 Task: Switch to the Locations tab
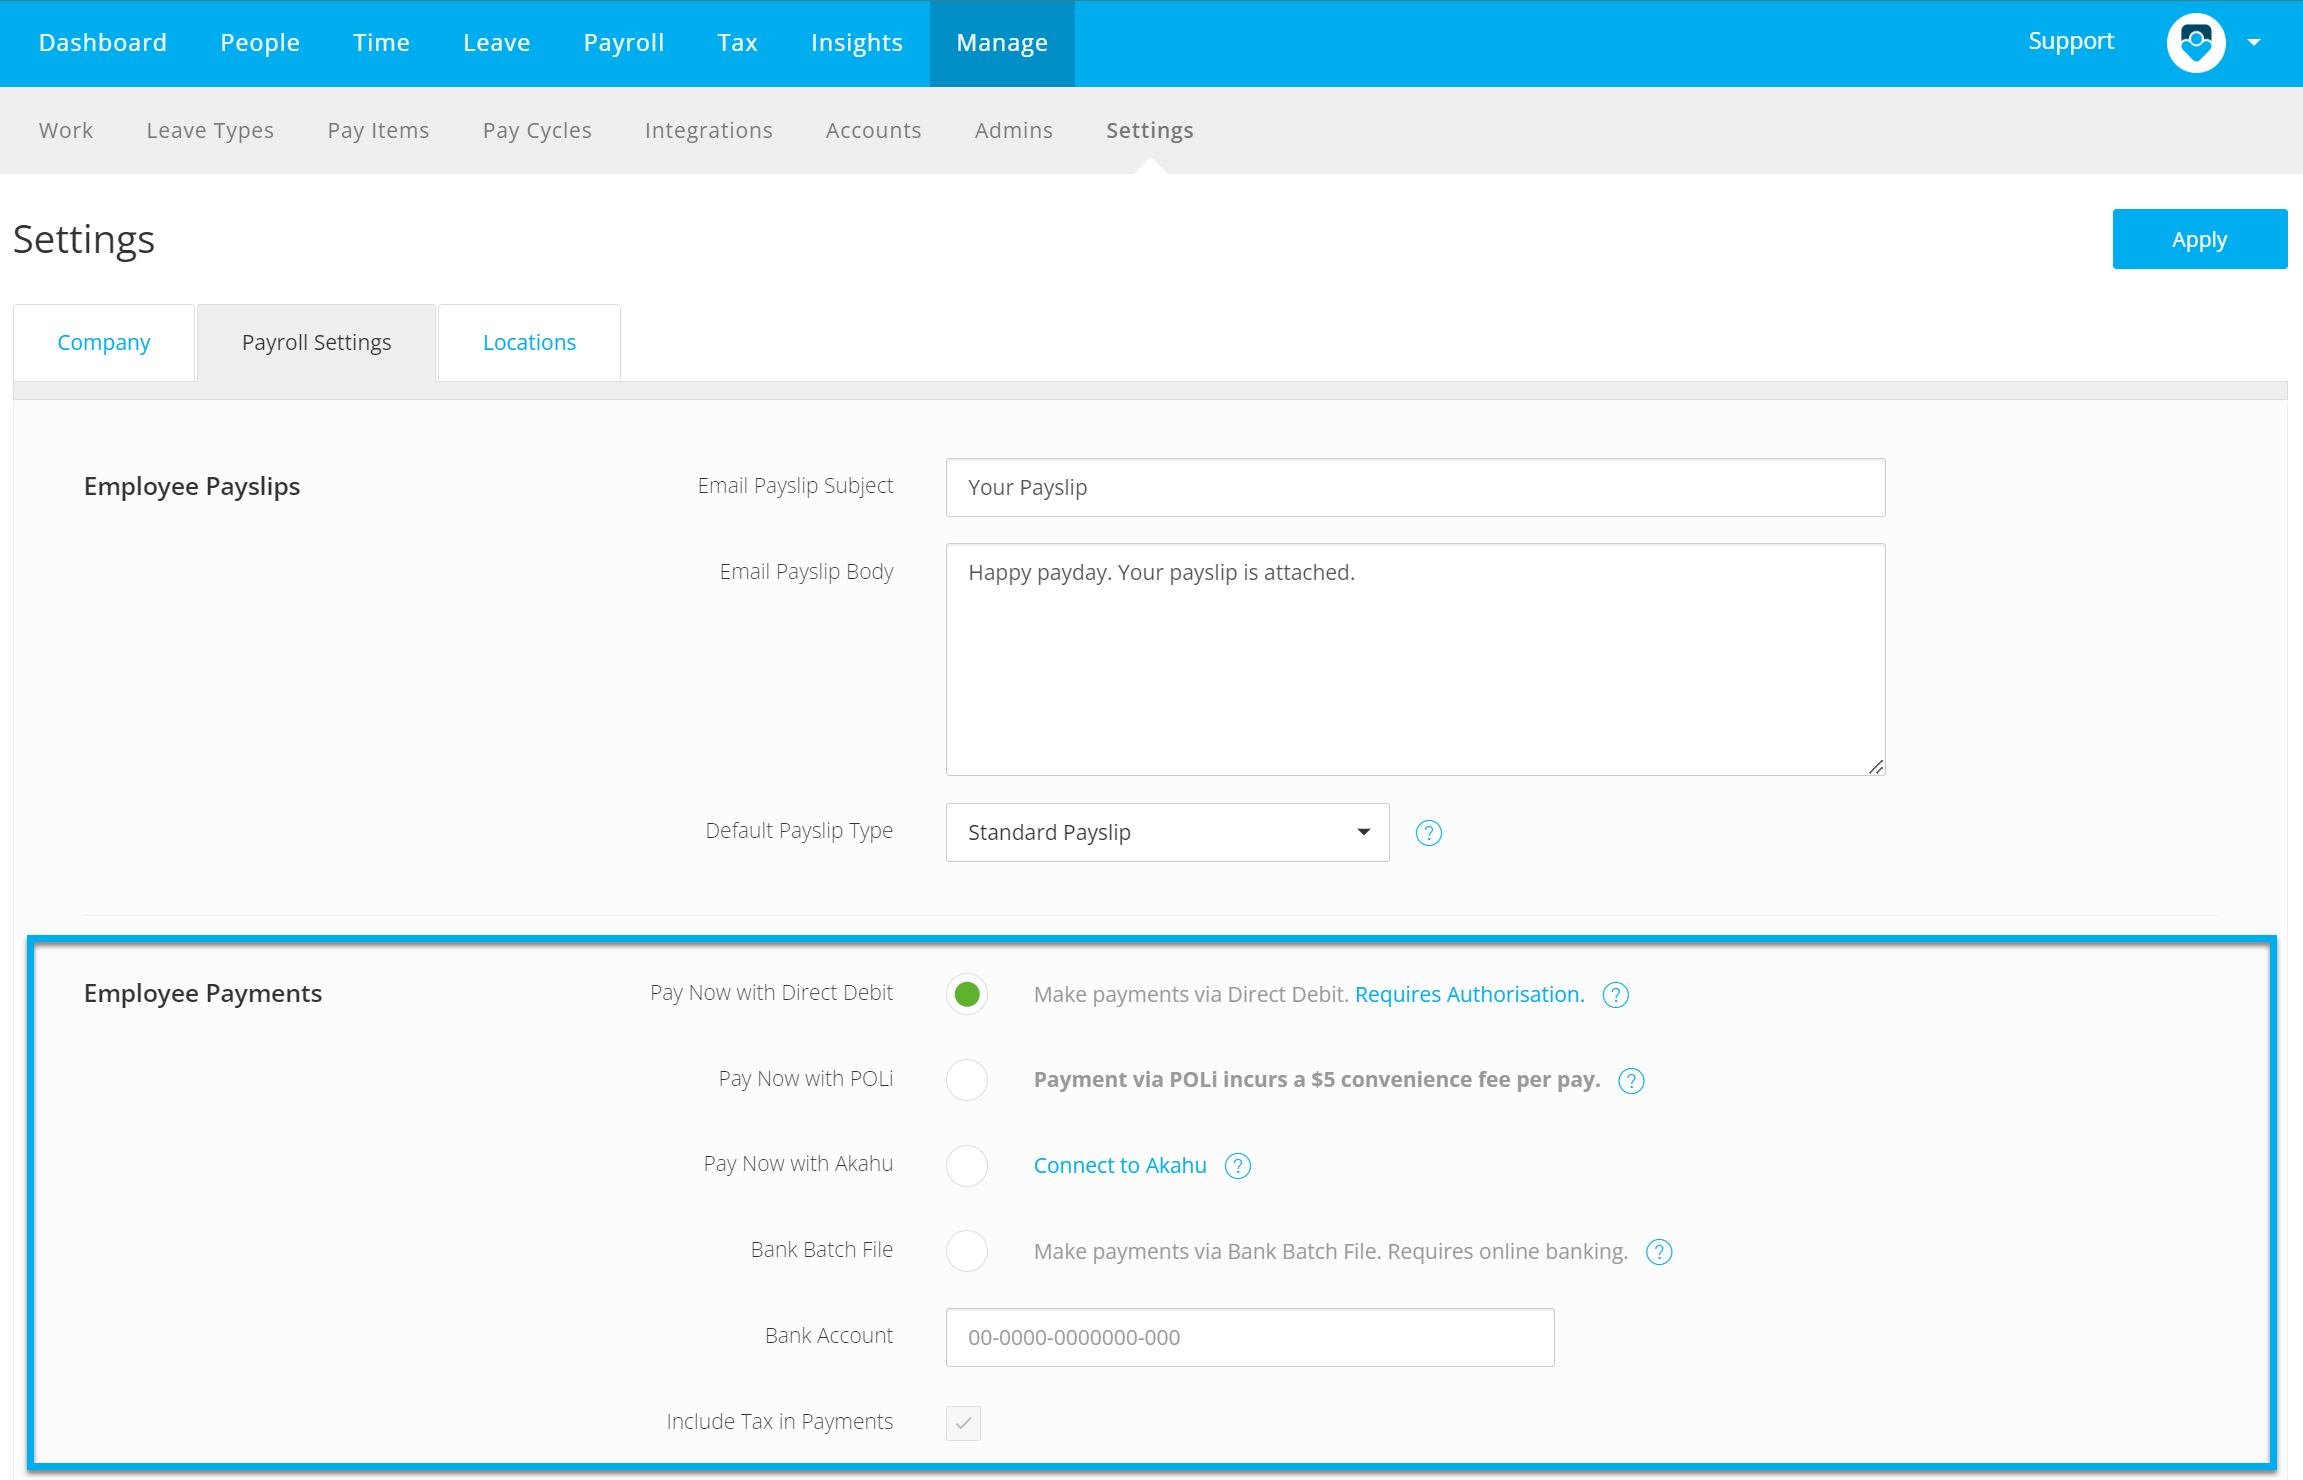point(529,342)
